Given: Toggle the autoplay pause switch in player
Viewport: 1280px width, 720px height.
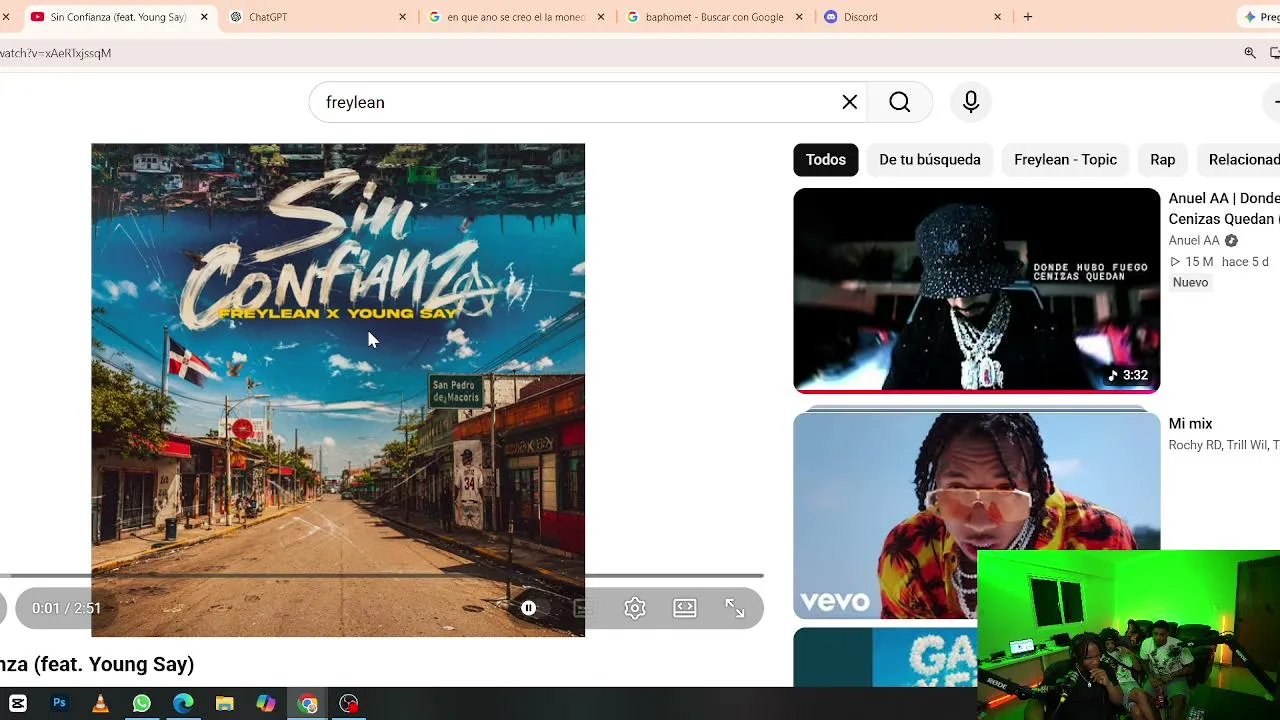Looking at the screenshot, I should (529, 608).
